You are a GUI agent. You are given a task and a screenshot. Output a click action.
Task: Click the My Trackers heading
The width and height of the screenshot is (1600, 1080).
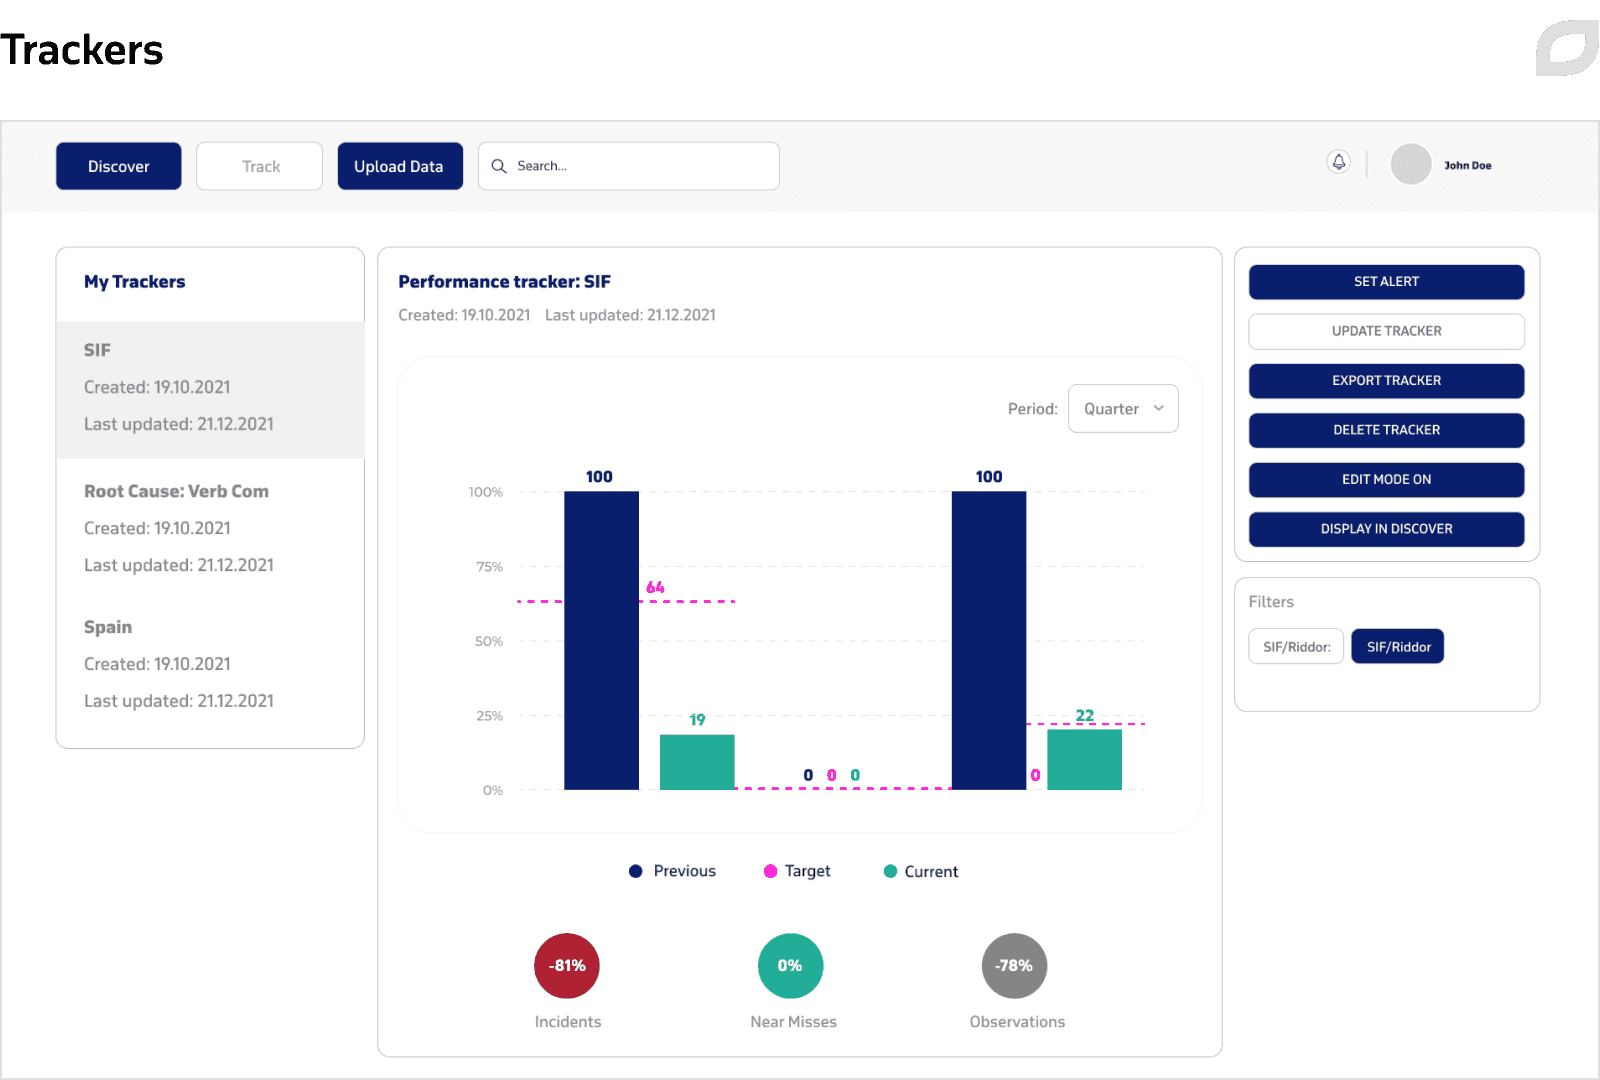(135, 282)
